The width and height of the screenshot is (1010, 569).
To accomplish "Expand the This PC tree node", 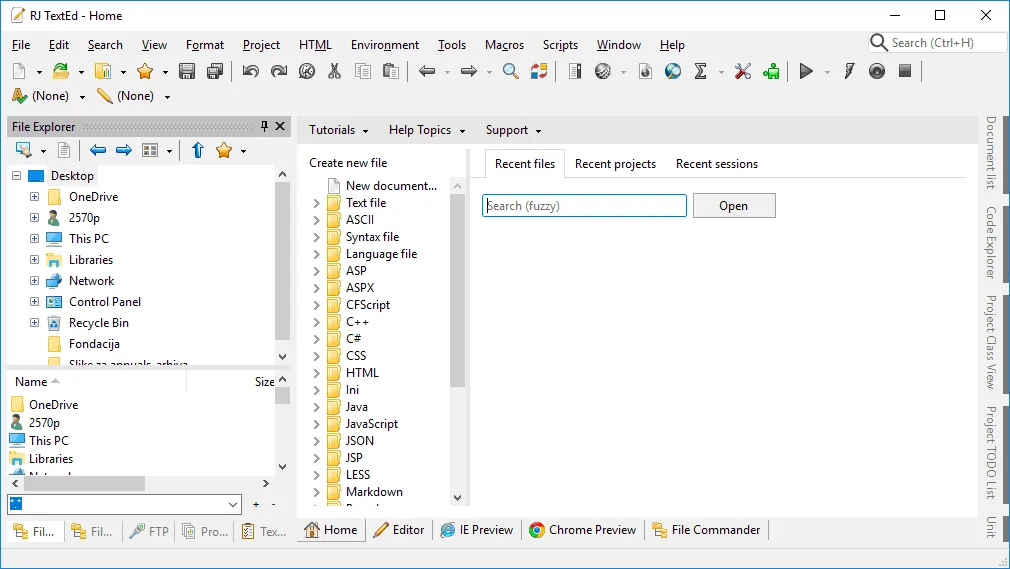I will [35, 238].
